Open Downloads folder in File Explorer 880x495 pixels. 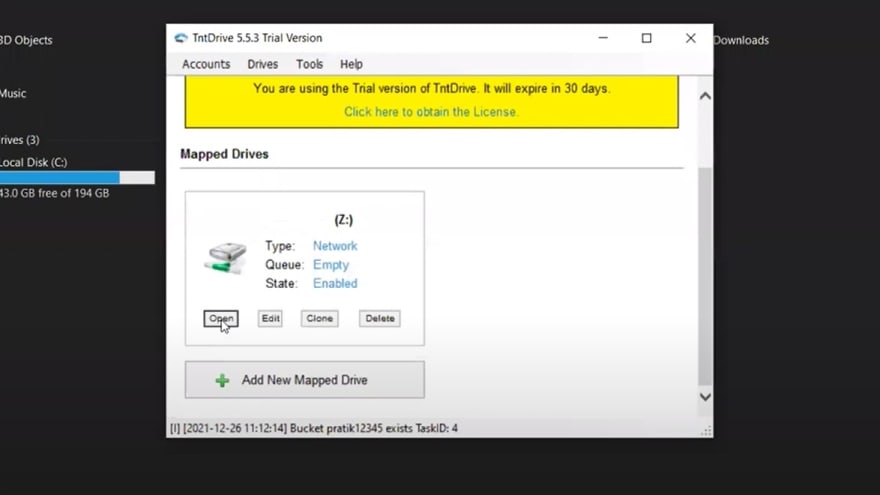click(741, 40)
